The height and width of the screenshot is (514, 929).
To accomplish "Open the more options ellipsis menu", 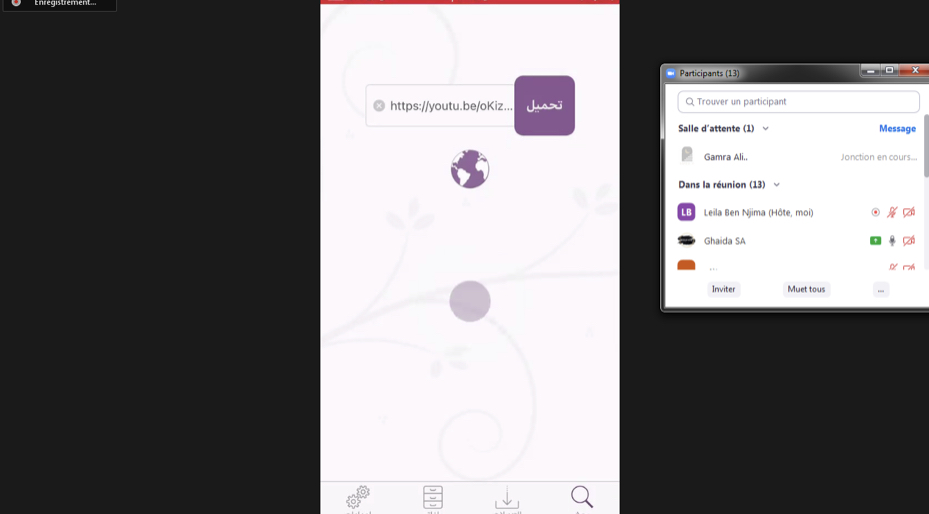I will (x=880, y=289).
